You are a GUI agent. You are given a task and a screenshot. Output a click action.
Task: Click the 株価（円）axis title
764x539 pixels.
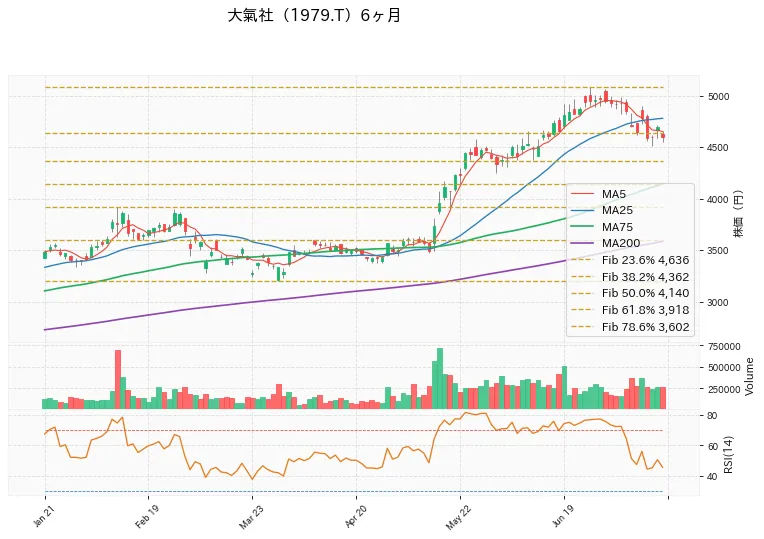pyautogui.click(x=739, y=213)
